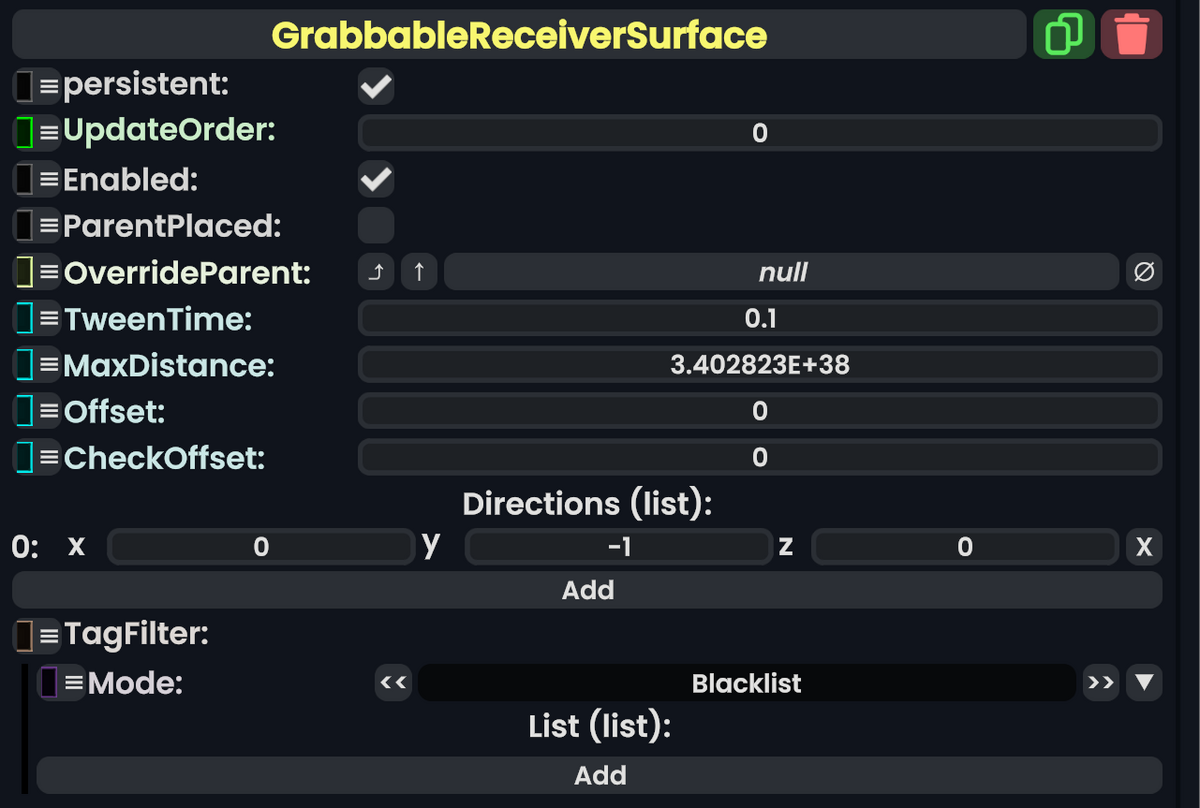The image size is (1200, 808).
Task: Disable the Enabled checkbox
Action: pyautogui.click(x=375, y=179)
